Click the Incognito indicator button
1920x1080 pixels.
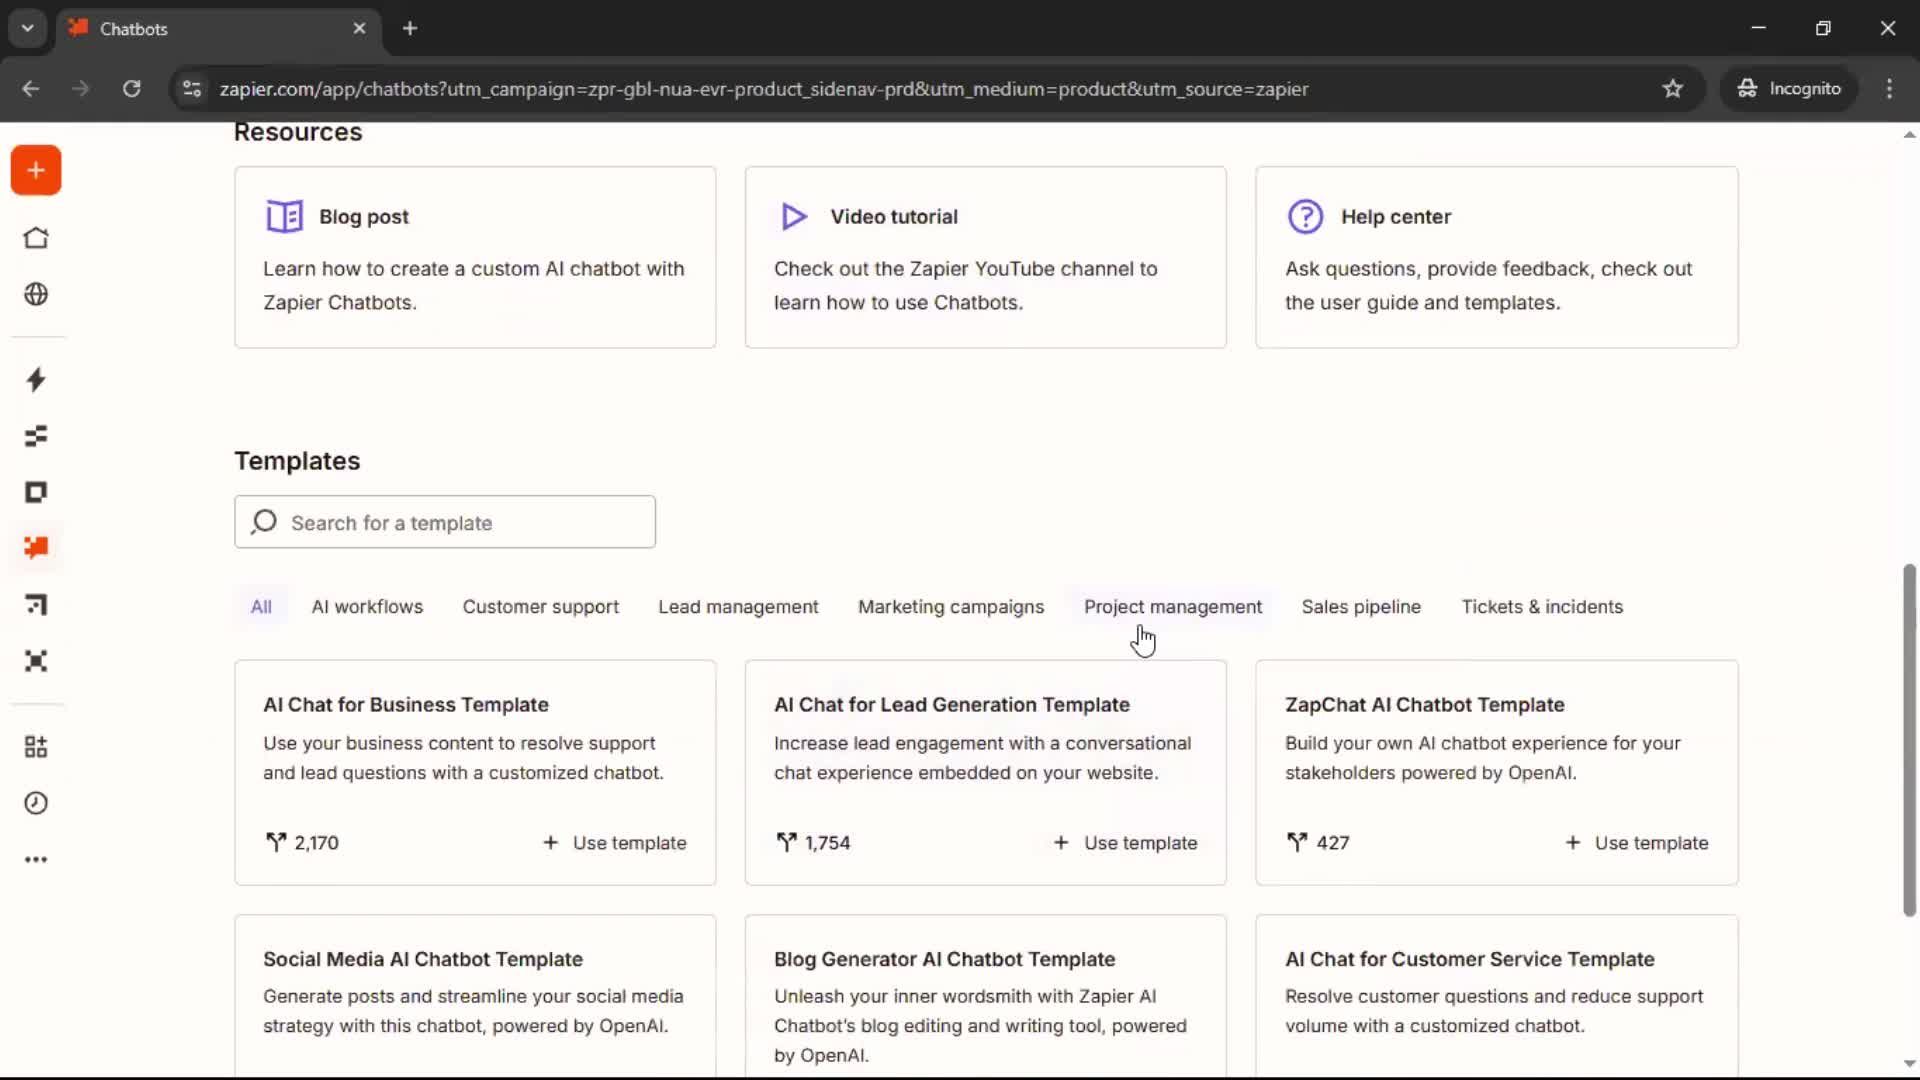[1789, 88]
